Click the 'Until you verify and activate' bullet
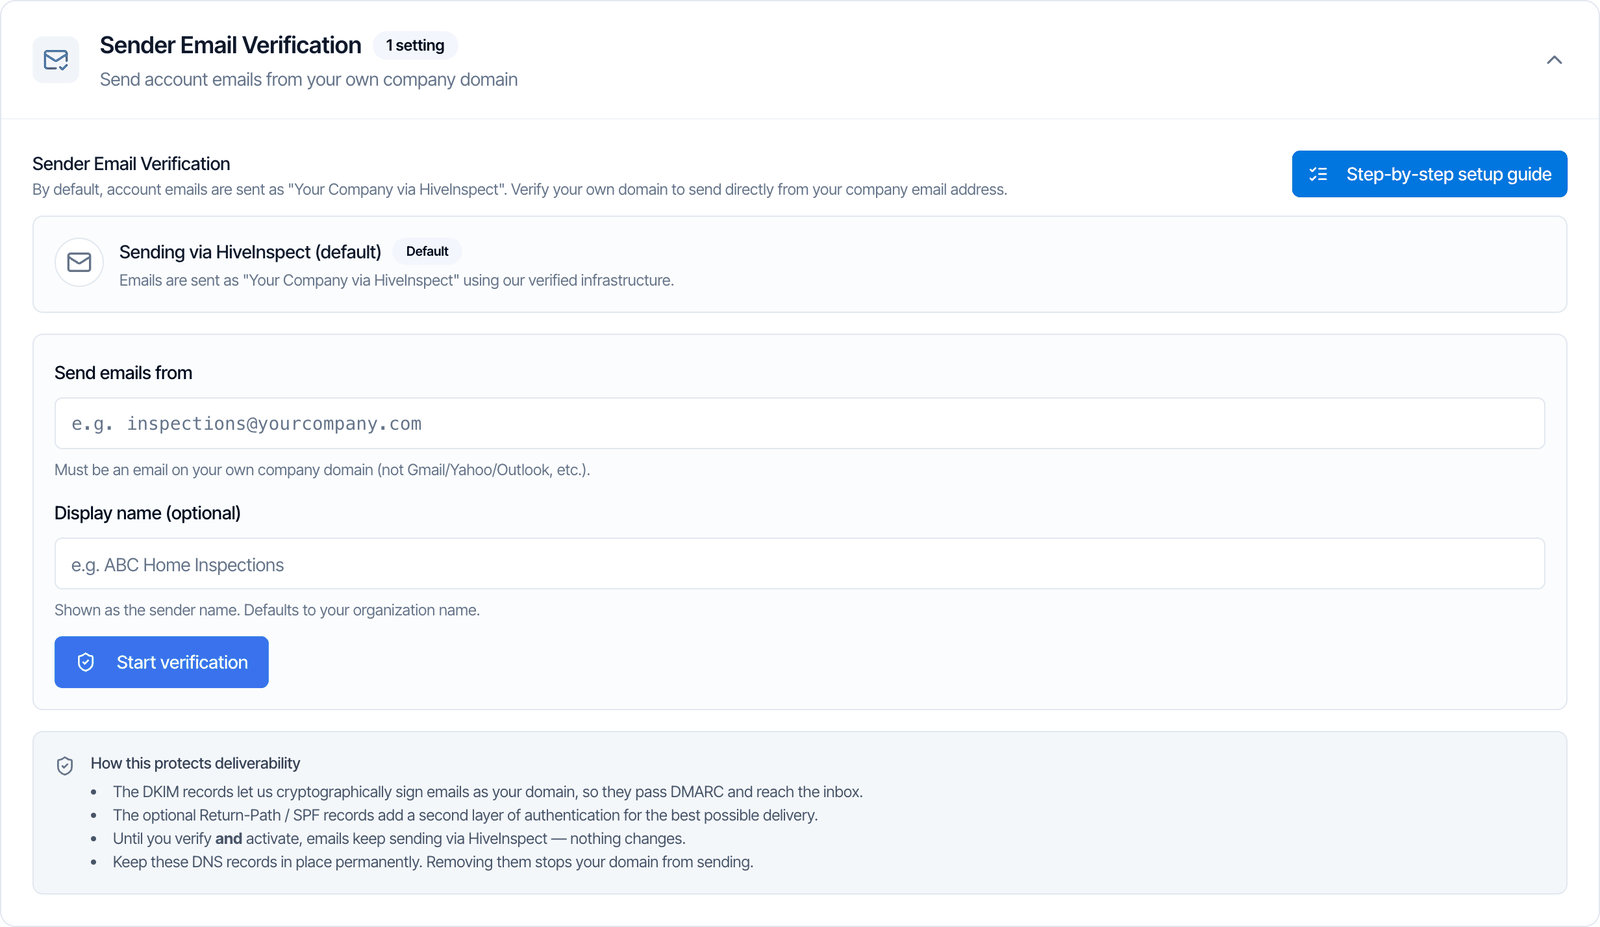The image size is (1600, 927). [399, 838]
